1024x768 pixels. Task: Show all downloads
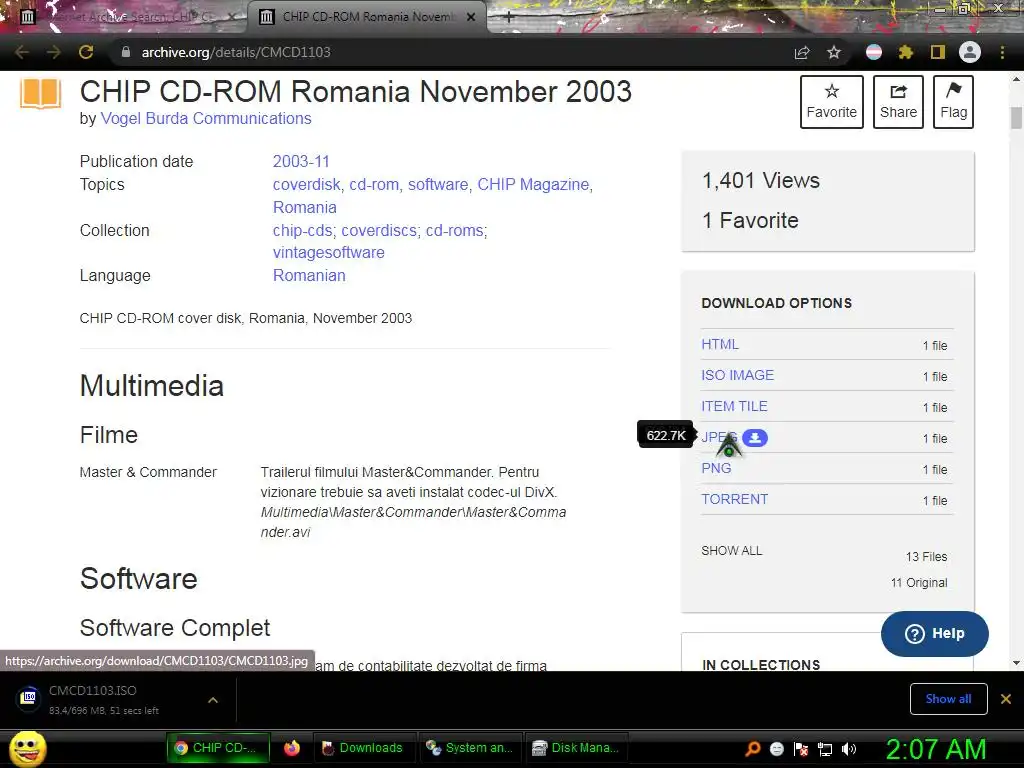(x=948, y=699)
